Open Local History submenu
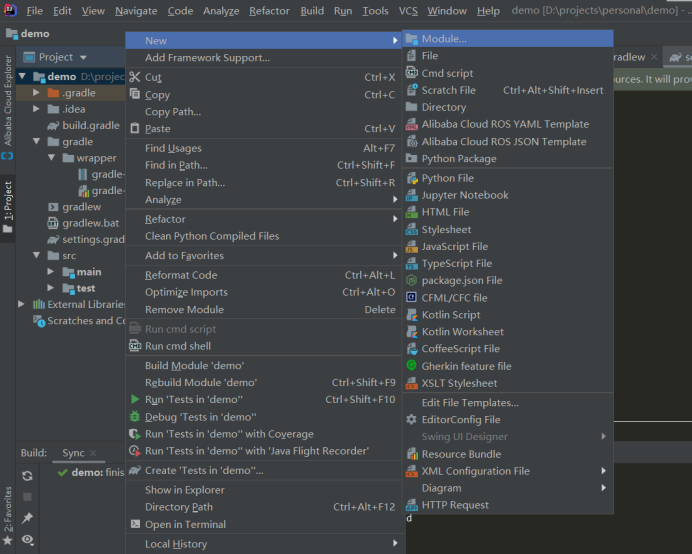 (263, 544)
